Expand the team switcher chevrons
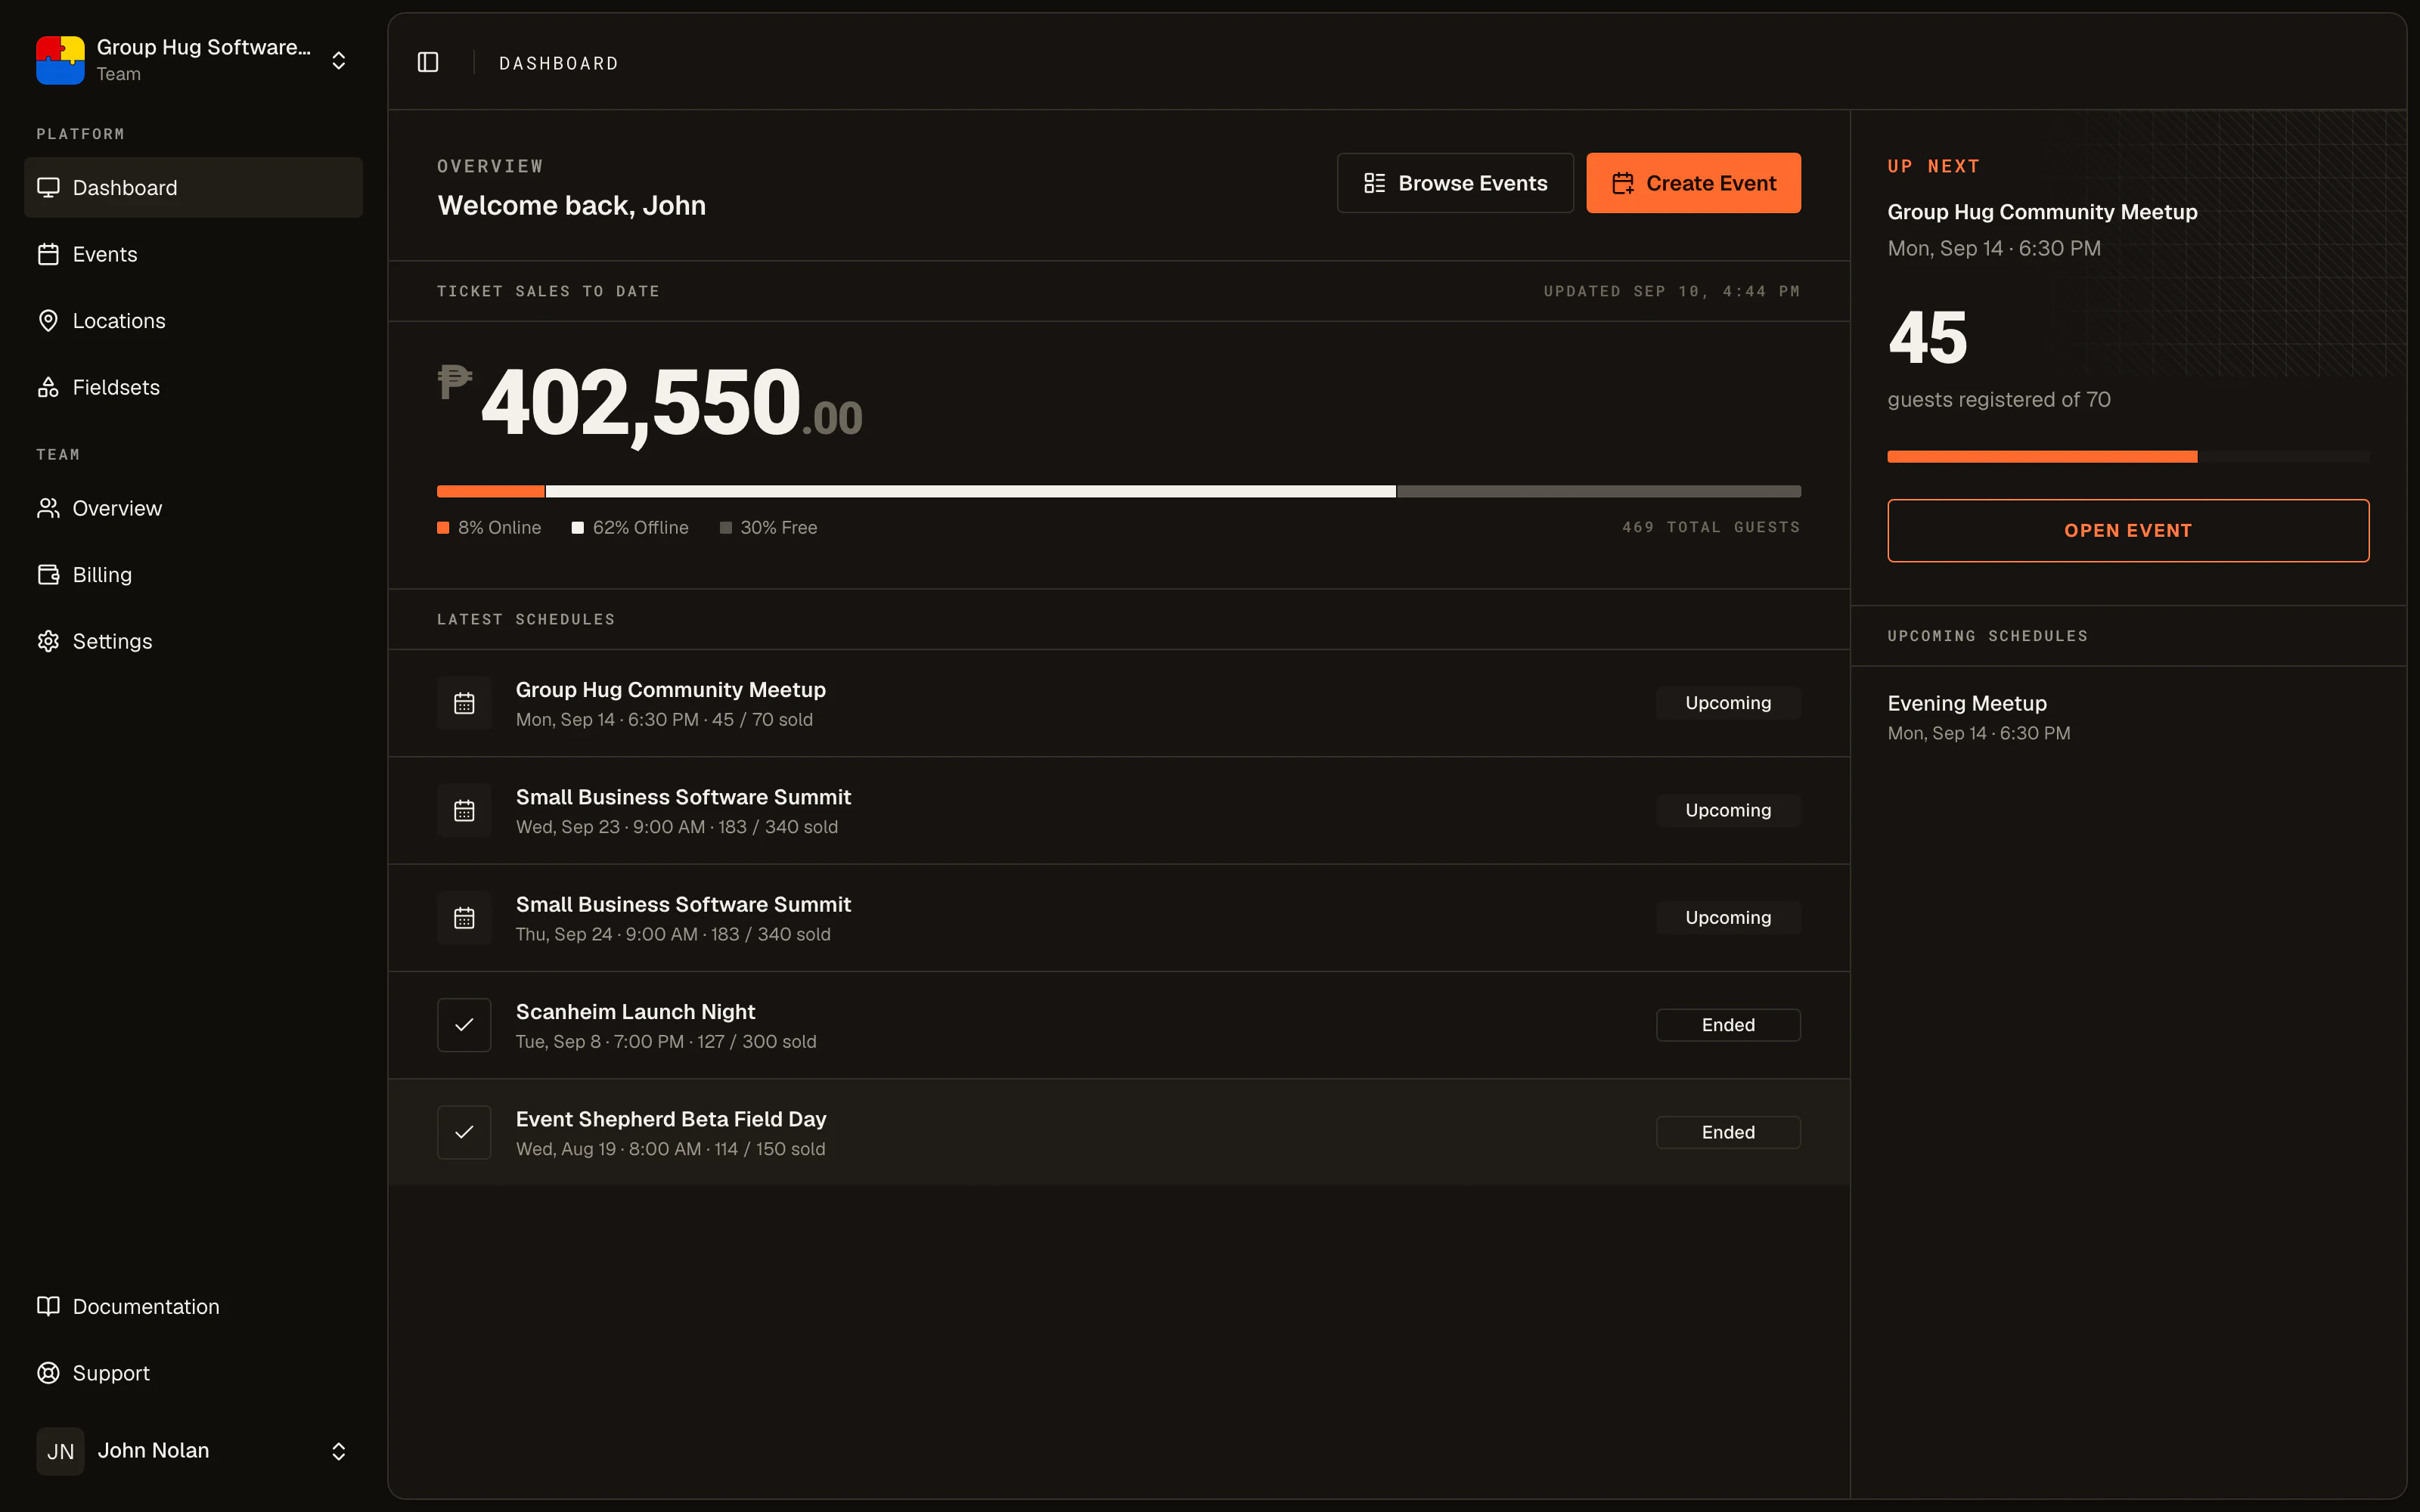This screenshot has width=2420, height=1512. point(339,60)
